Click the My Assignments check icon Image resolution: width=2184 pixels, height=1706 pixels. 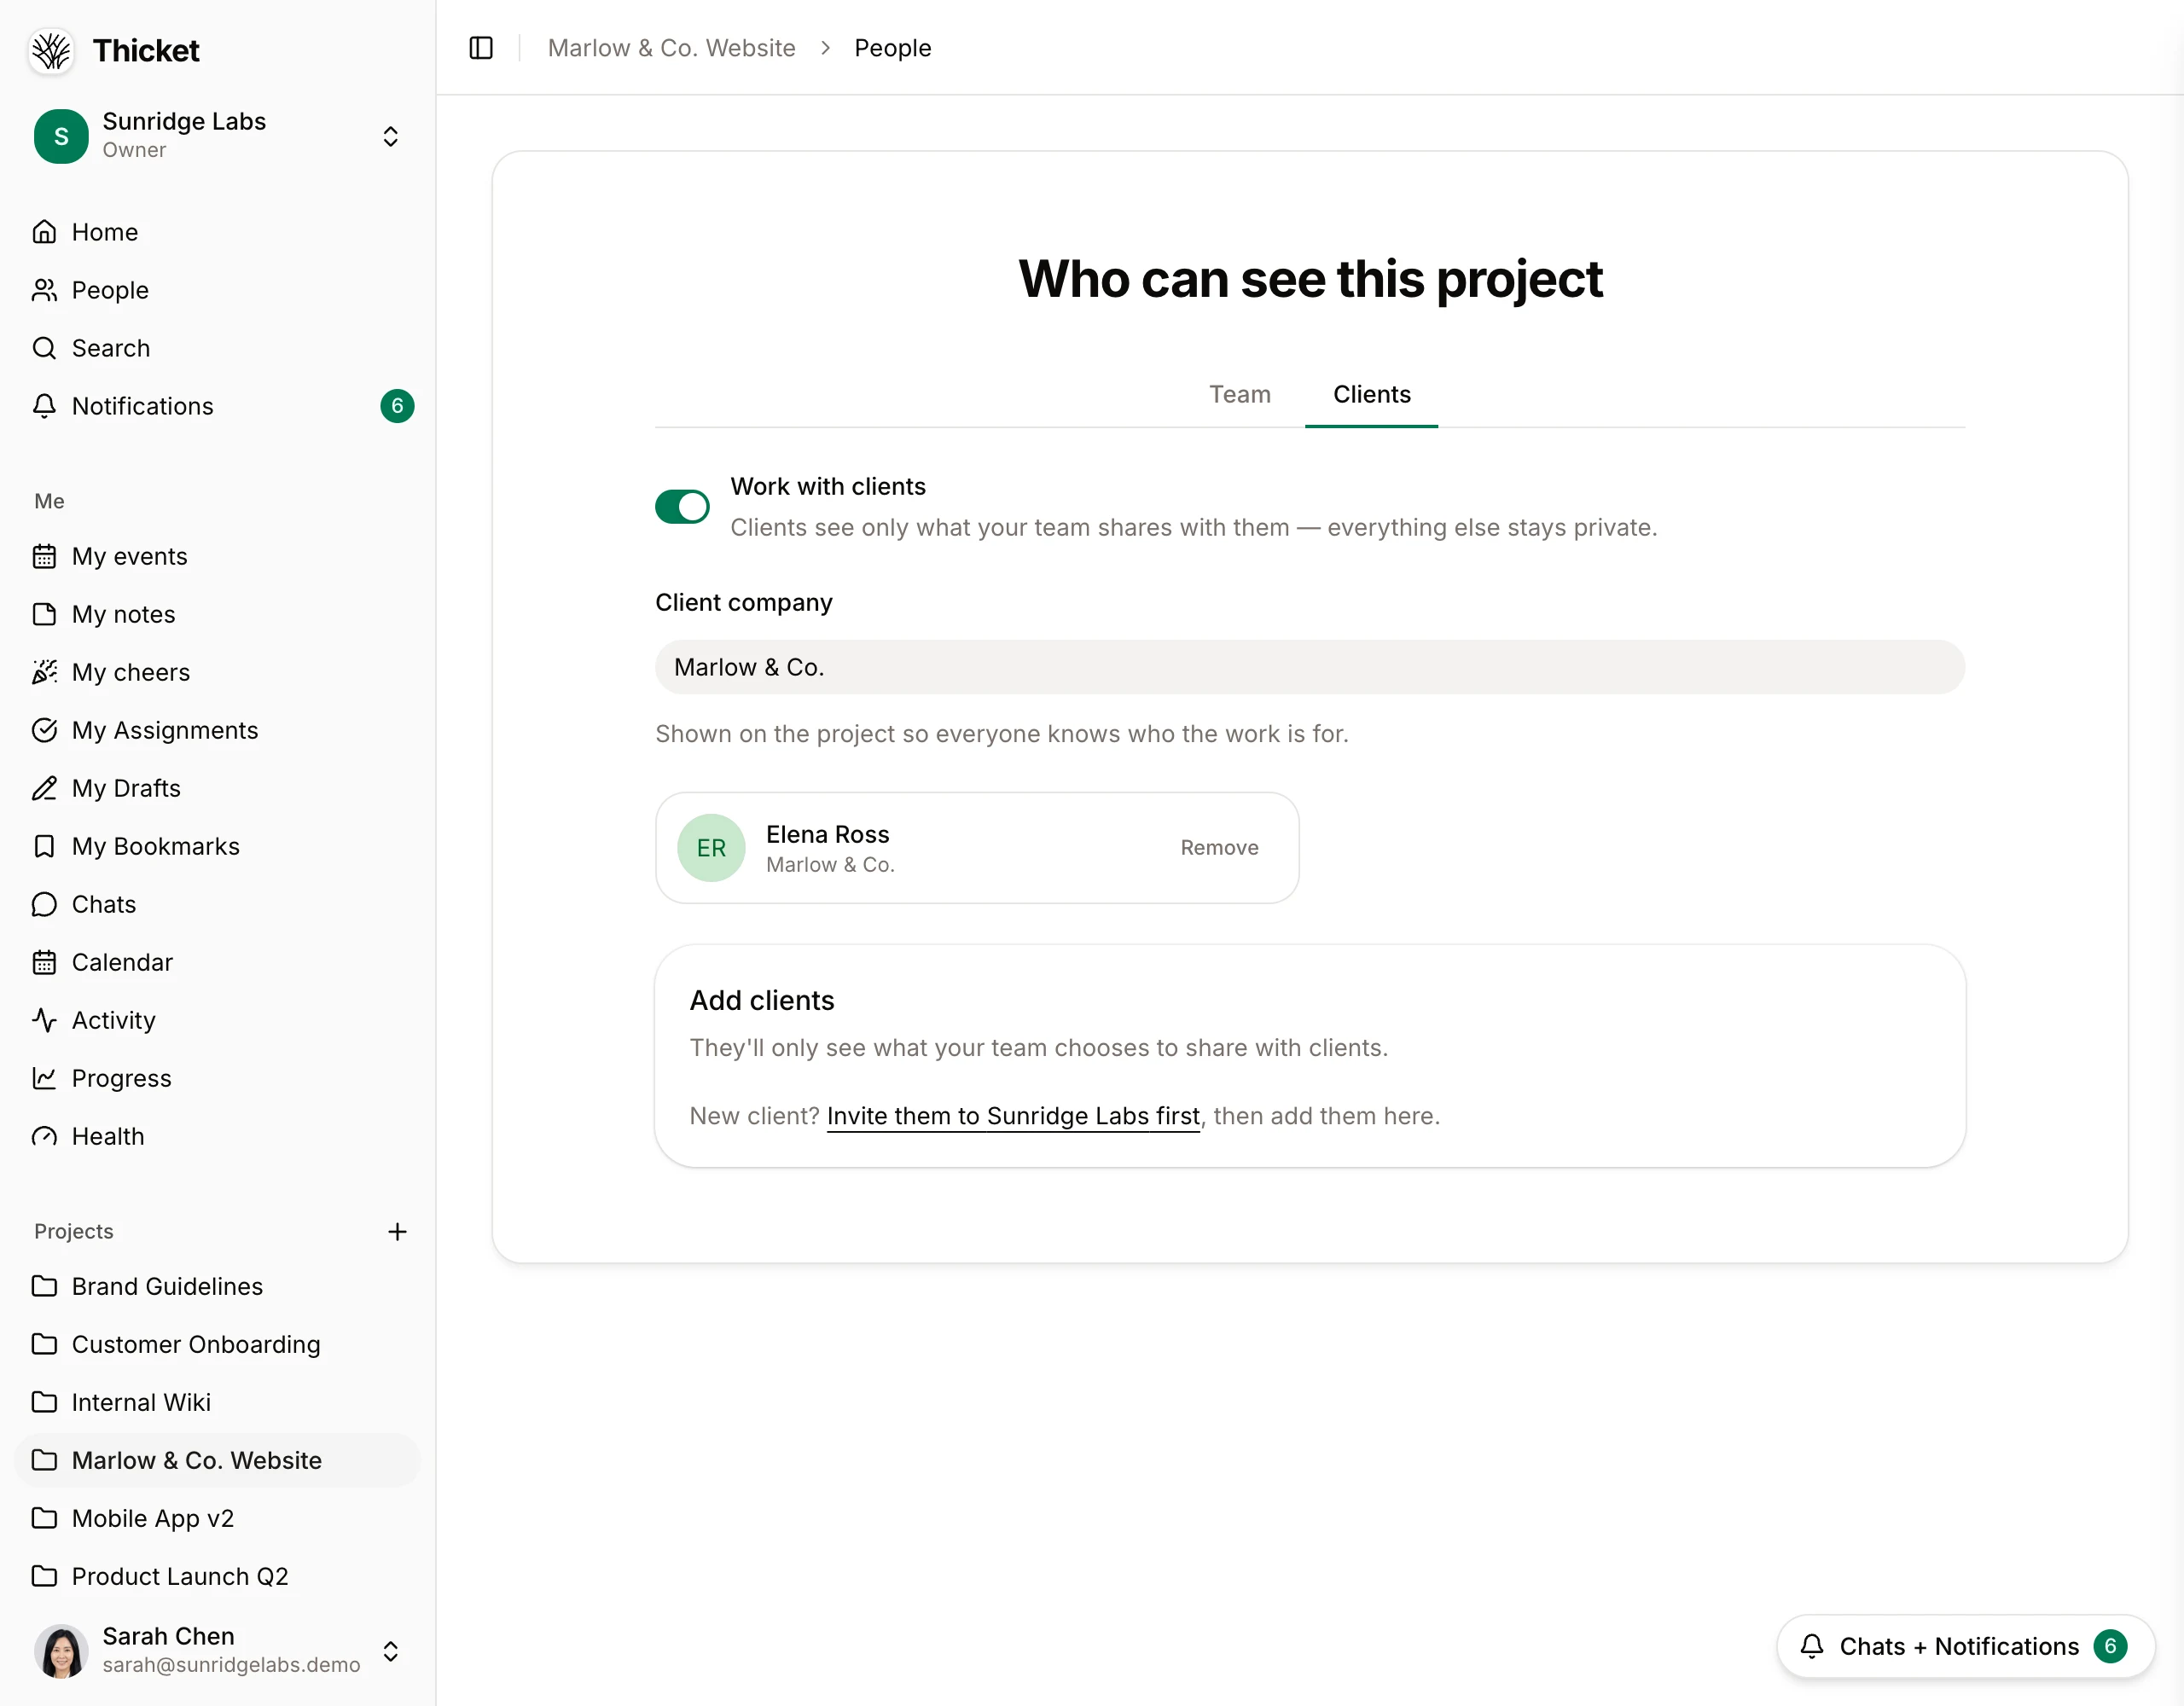44,730
